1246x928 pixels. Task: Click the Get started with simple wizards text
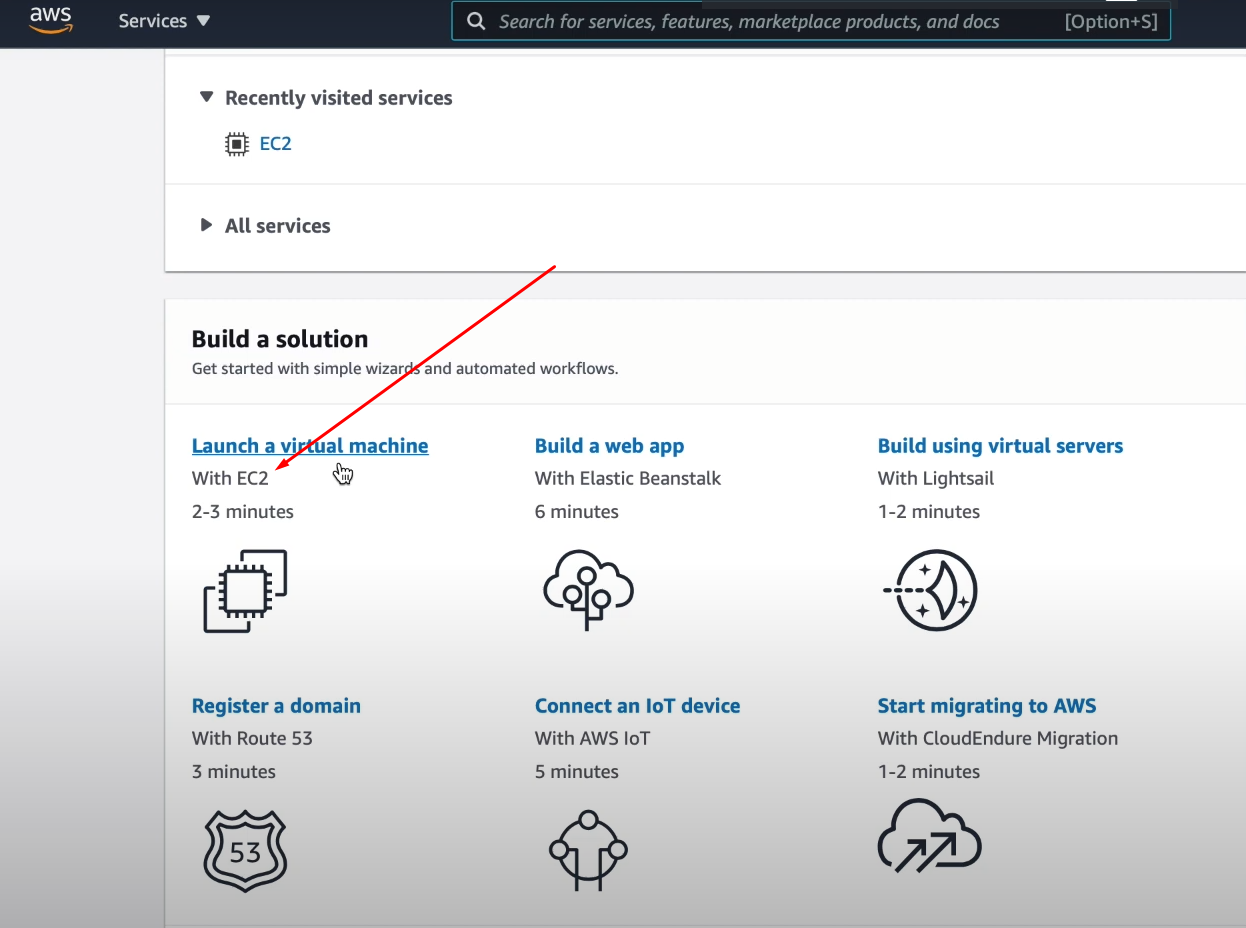click(405, 368)
